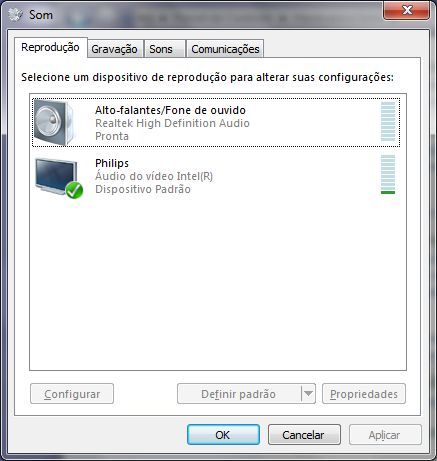The width and height of the screenshot is (437, 461).
Task: Click the volume level meter for Alto-falantes
Action: [388, 121]
